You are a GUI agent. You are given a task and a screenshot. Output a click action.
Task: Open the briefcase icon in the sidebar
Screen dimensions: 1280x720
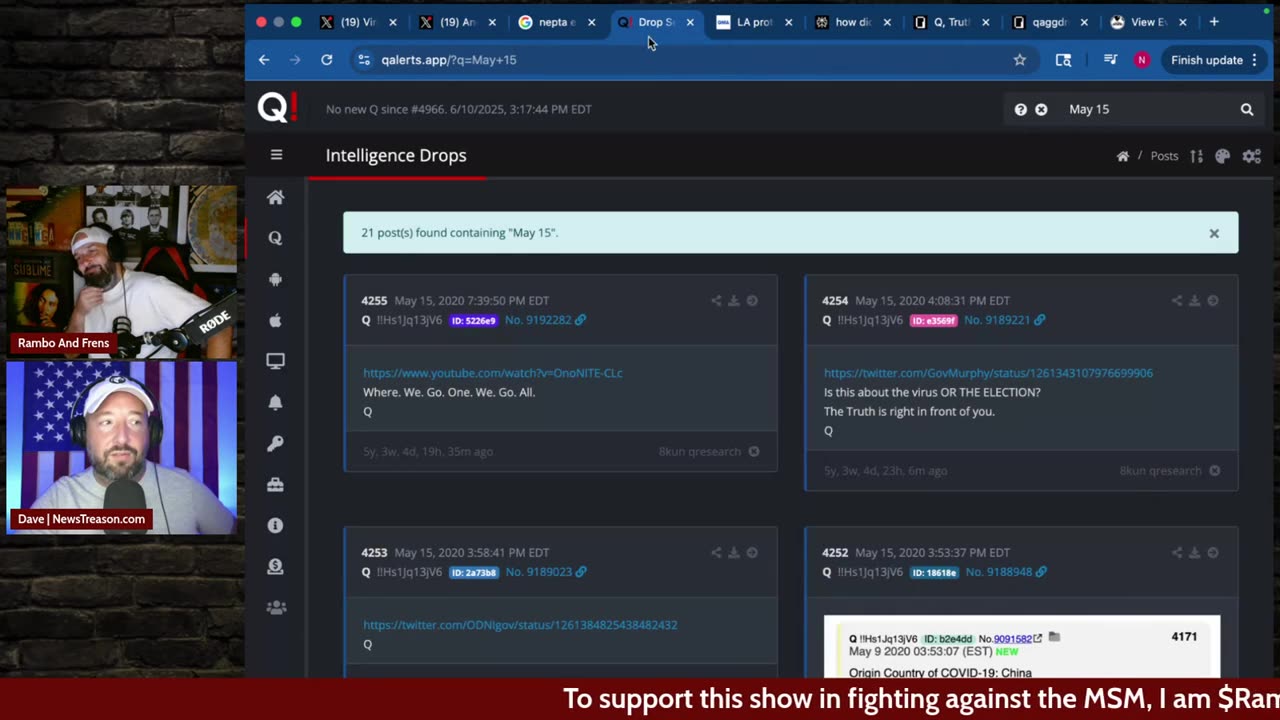(x=276, y=484)
